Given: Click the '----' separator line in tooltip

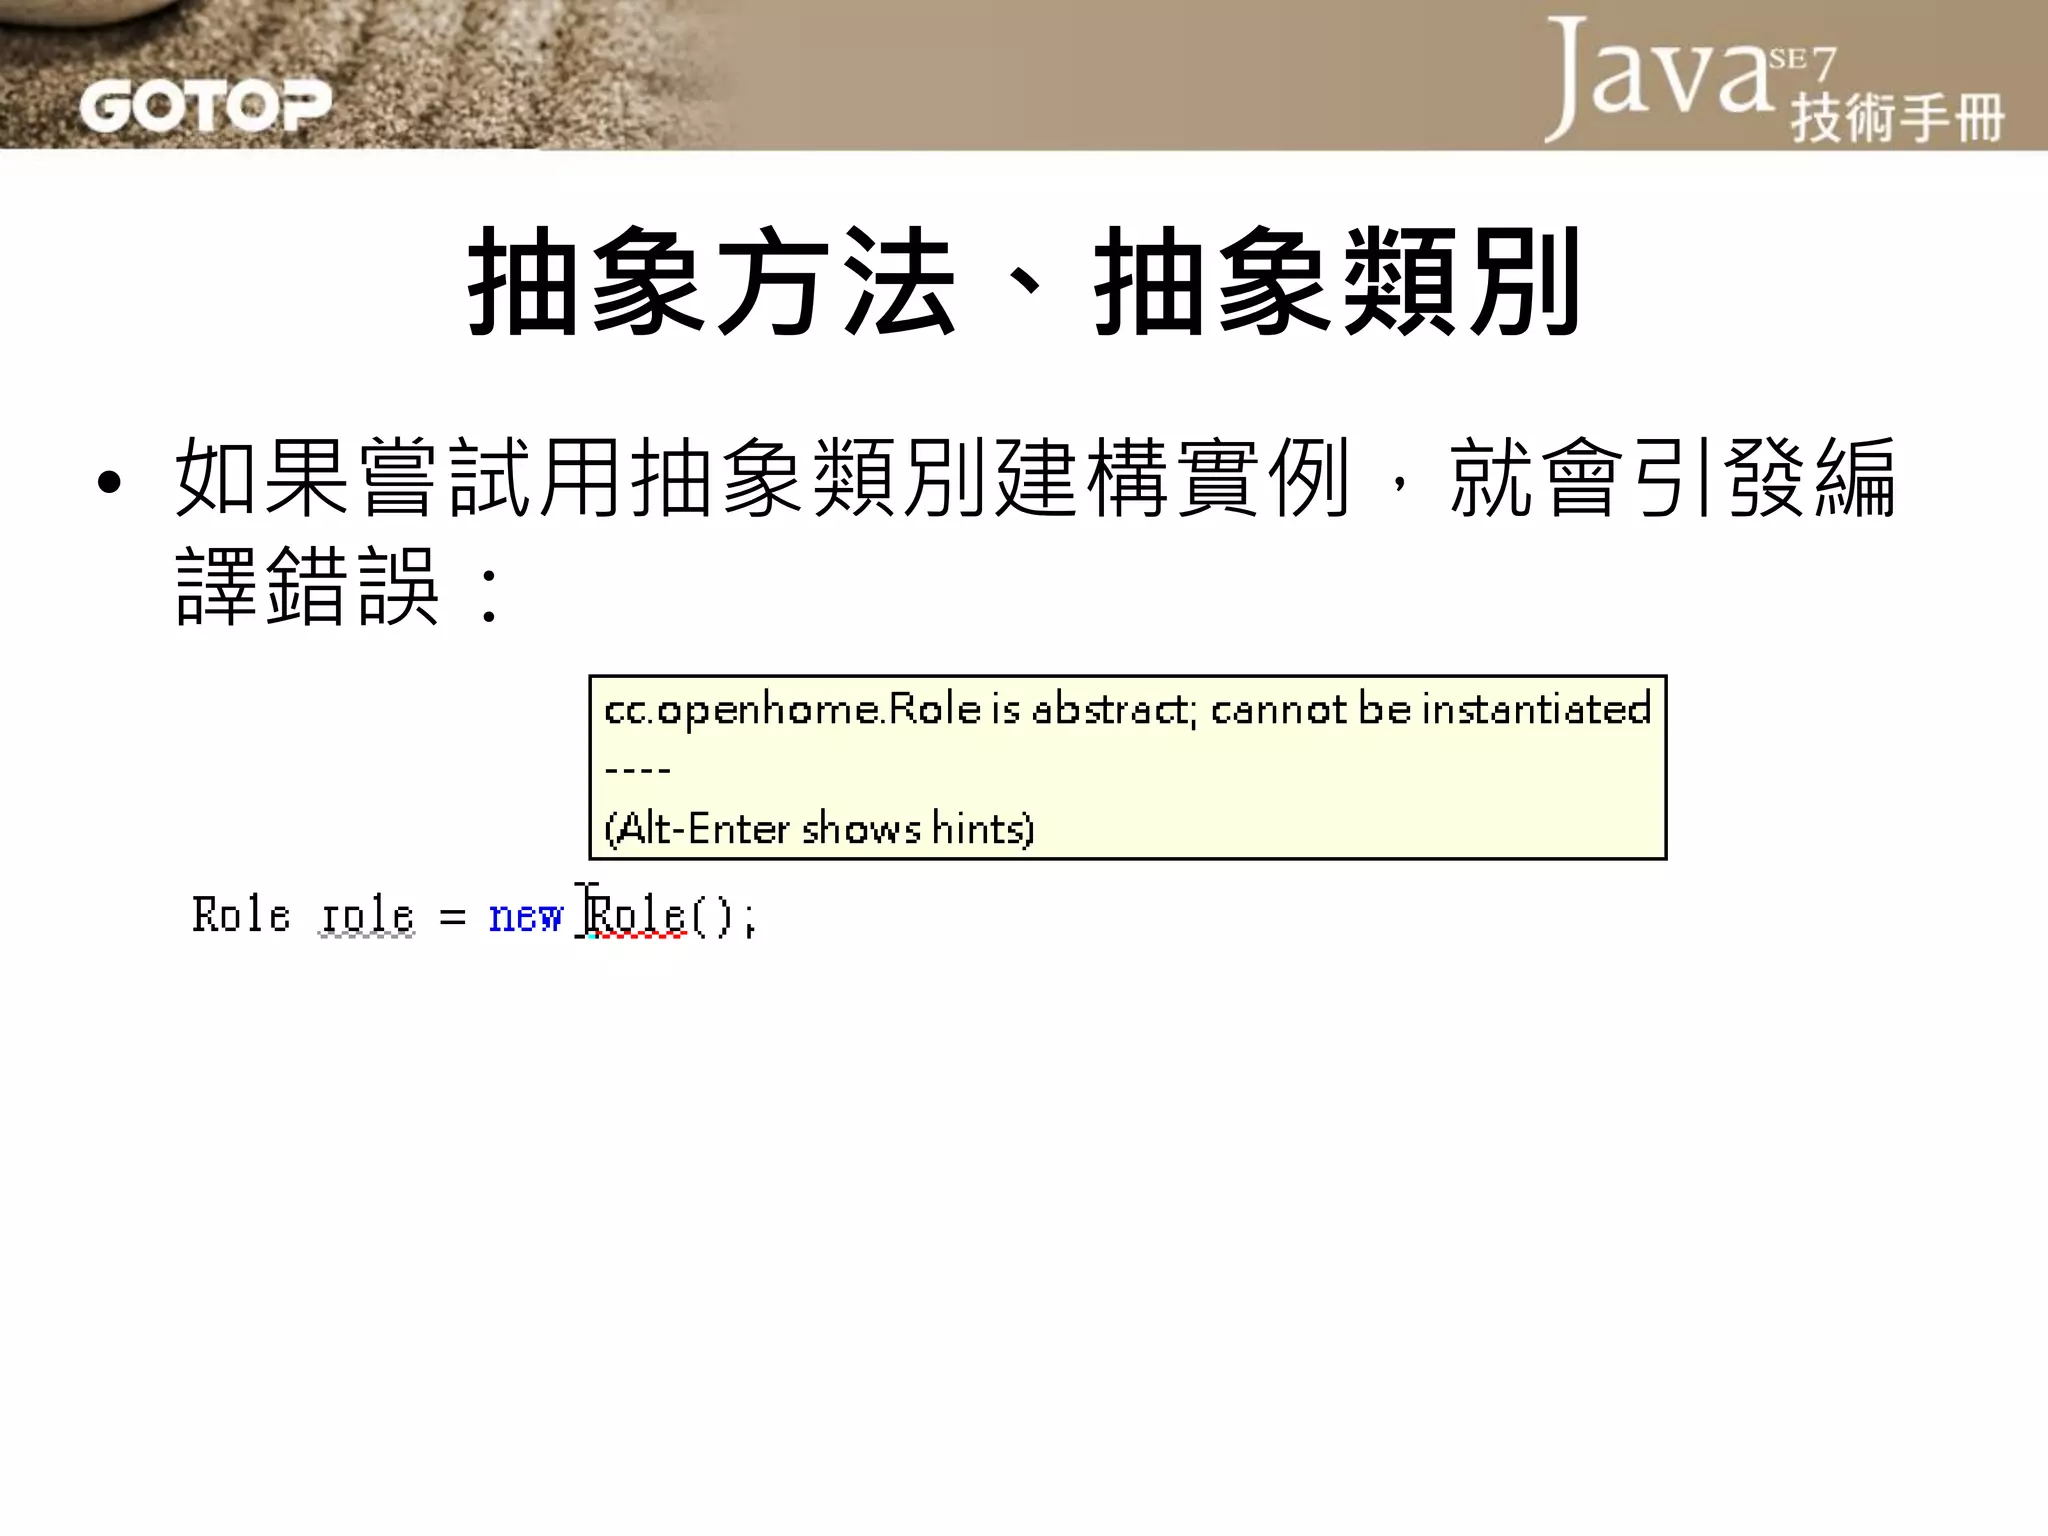Looking at the screenshot, I should pos(637,770).
